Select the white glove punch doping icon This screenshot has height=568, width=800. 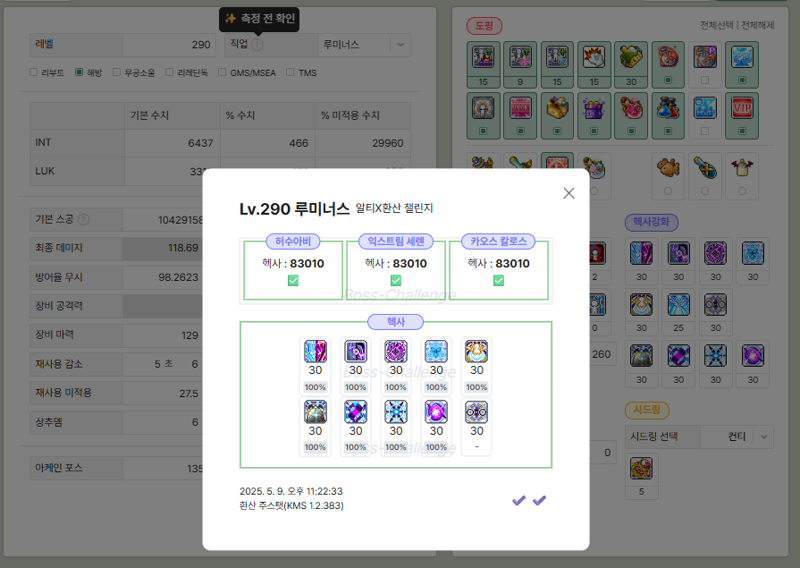(594, 57)
